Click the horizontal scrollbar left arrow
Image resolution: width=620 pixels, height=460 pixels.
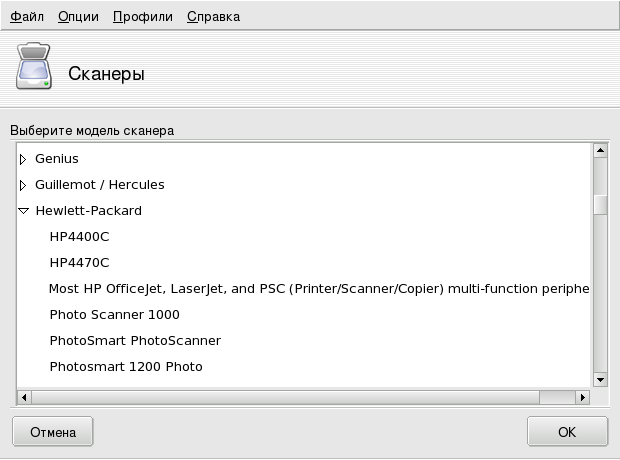pyautogui.click(x=24, y=397)
